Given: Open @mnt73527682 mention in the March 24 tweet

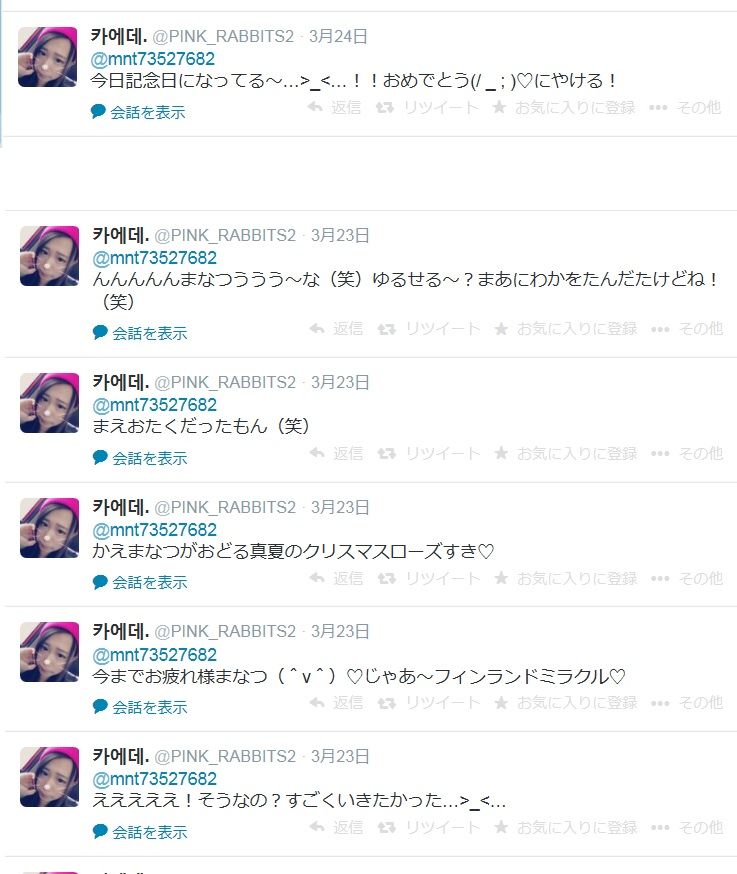Looking at the screenshot, I should tap(153, 59).
